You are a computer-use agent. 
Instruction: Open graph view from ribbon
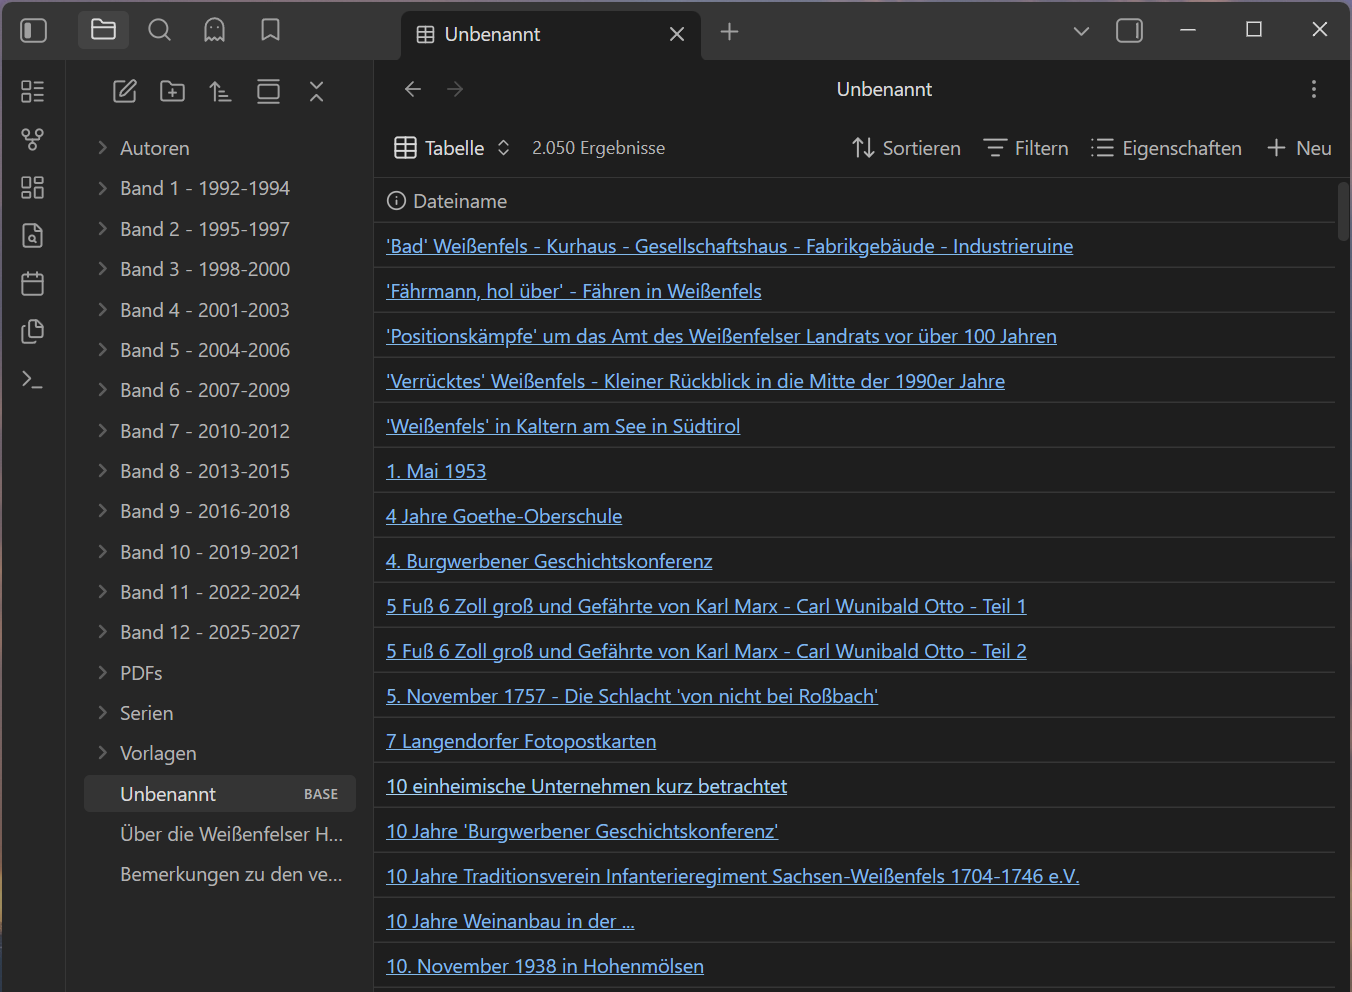point(33,140)
